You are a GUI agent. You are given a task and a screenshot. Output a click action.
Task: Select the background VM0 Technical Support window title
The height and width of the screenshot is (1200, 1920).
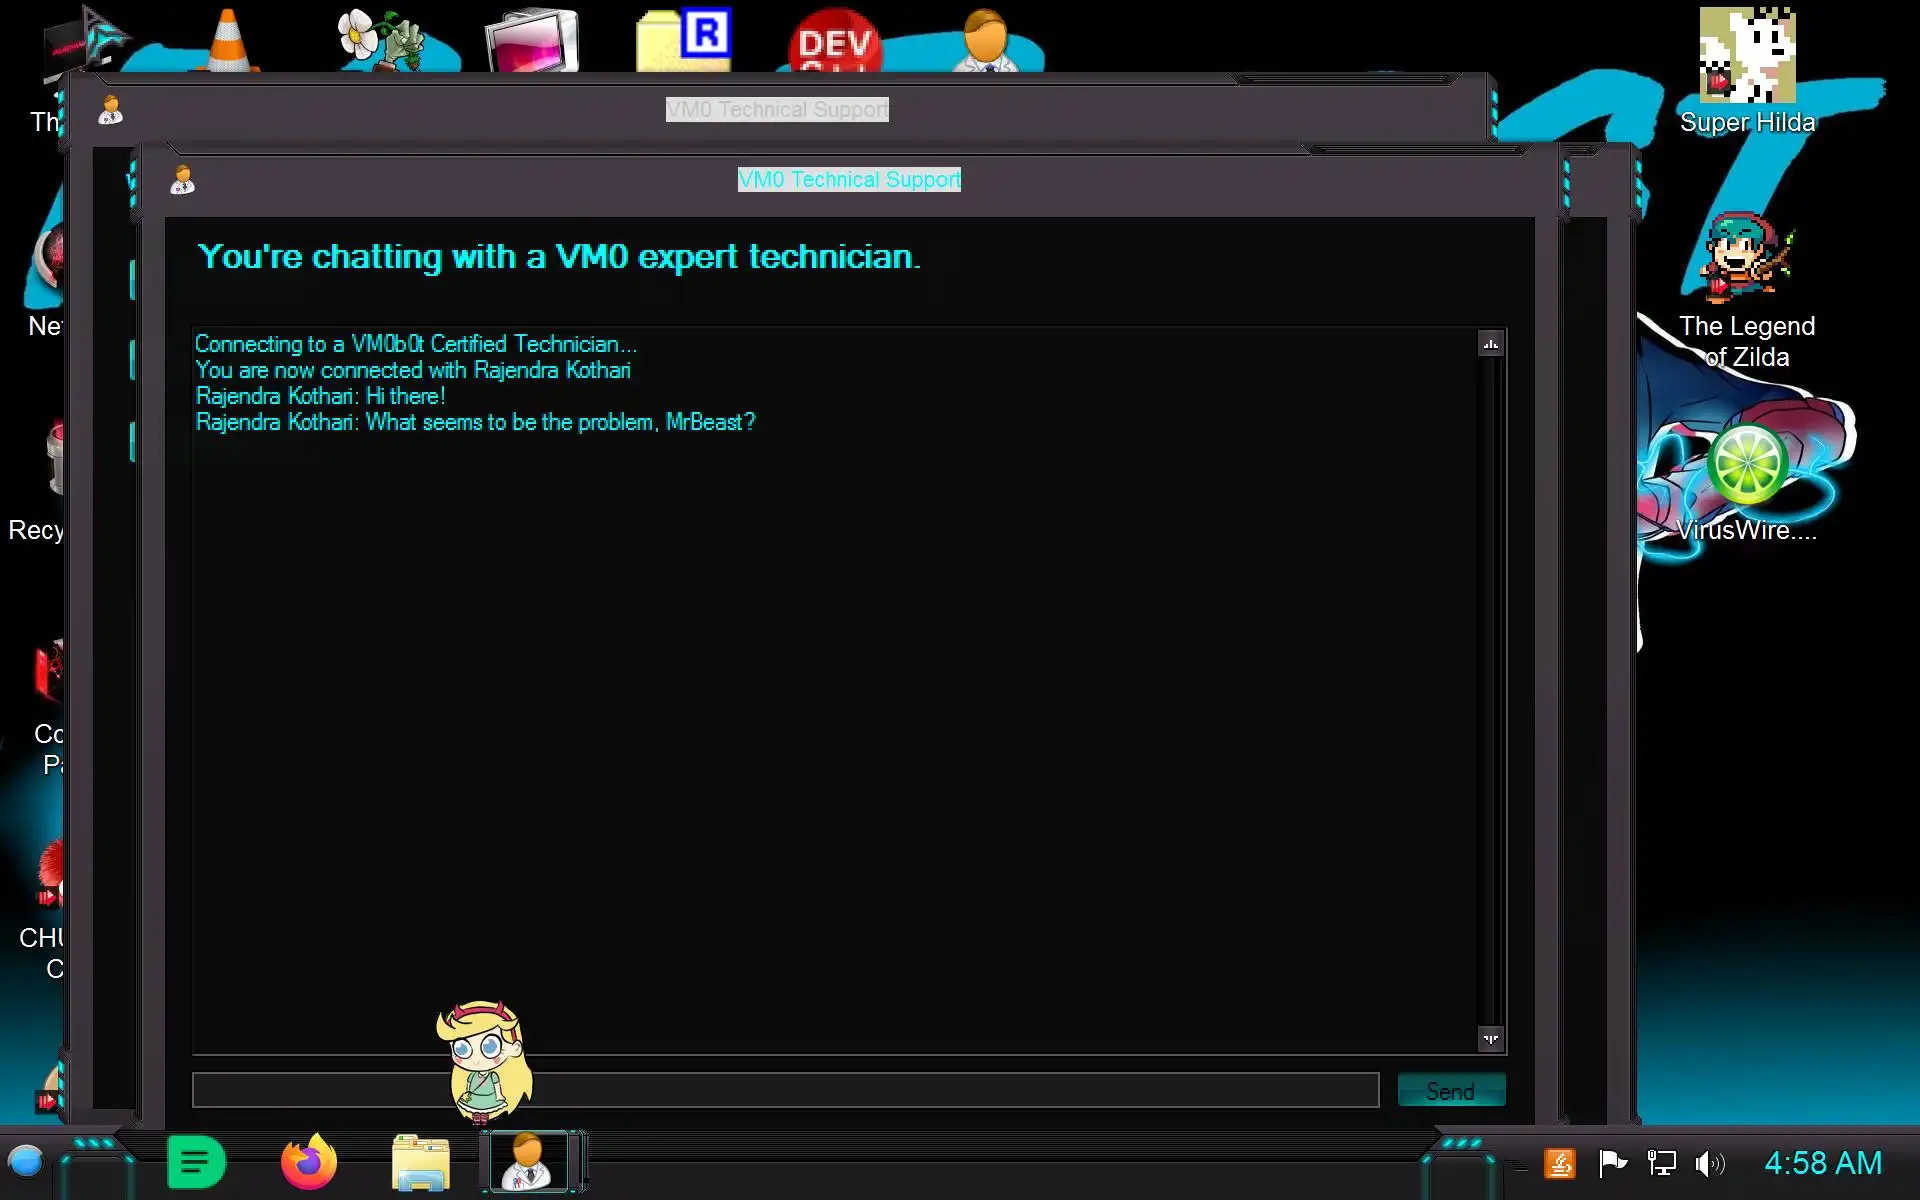click(777, 109)
